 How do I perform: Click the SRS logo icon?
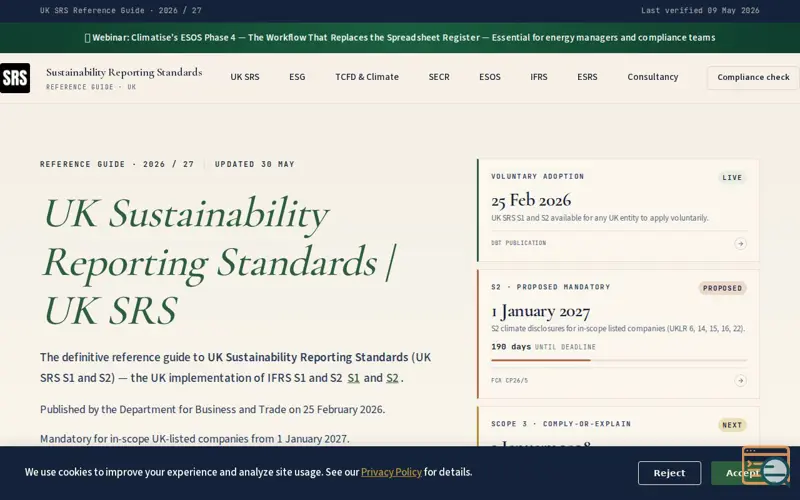tap(15, 78)
